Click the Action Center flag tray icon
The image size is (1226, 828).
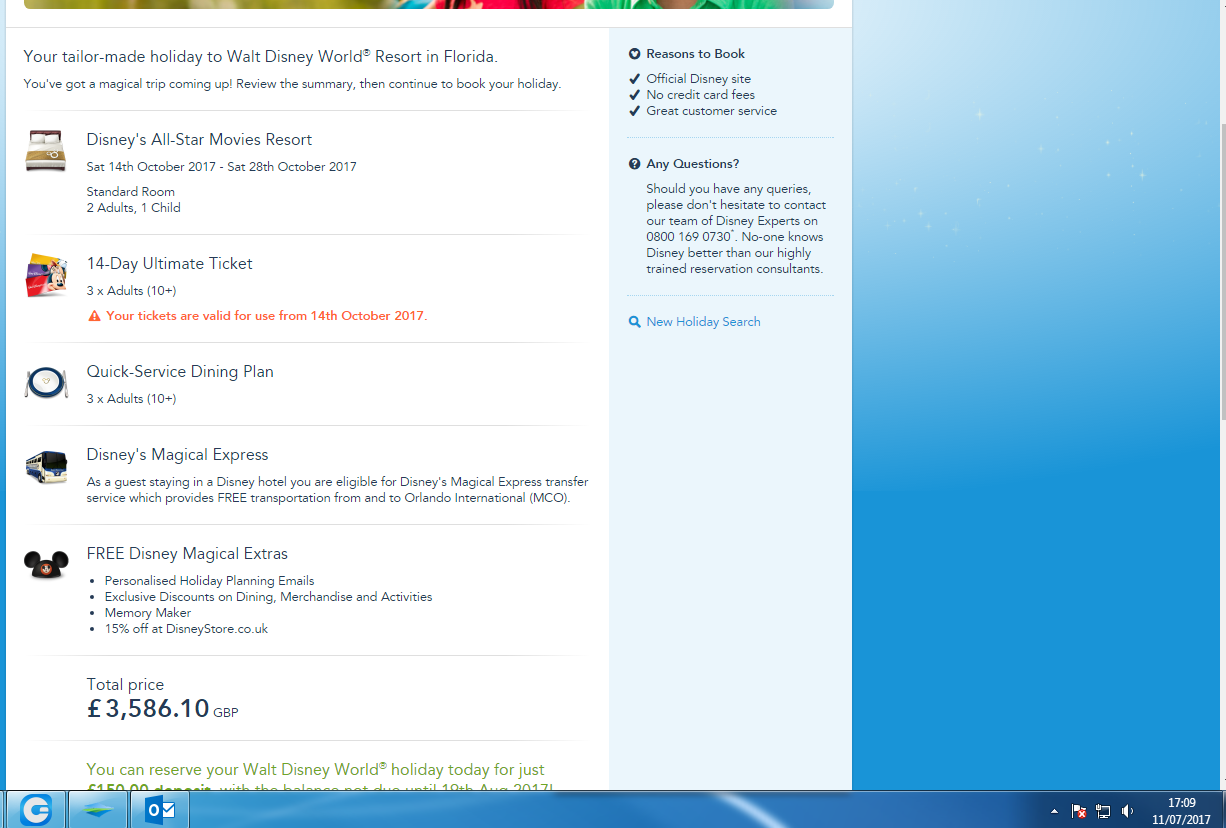pos(1079,811)
